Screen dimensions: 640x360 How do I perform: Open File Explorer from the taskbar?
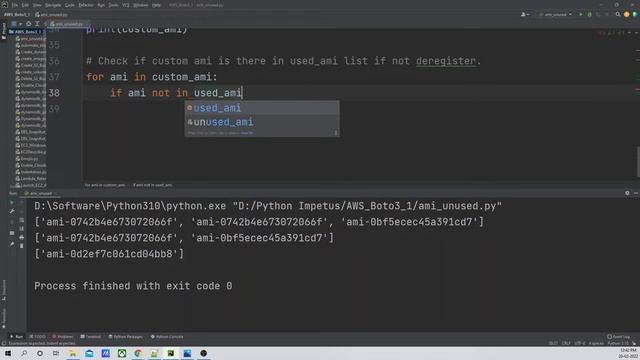coord(73,353)
